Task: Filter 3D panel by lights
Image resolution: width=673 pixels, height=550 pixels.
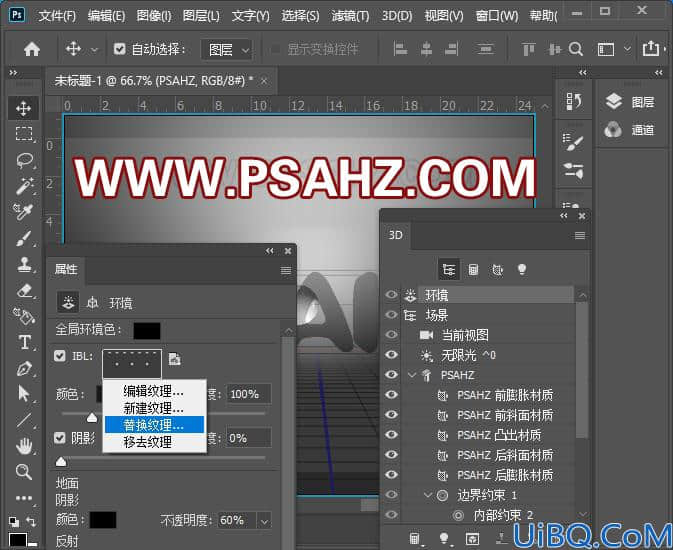Action: (x=522, y=270)
